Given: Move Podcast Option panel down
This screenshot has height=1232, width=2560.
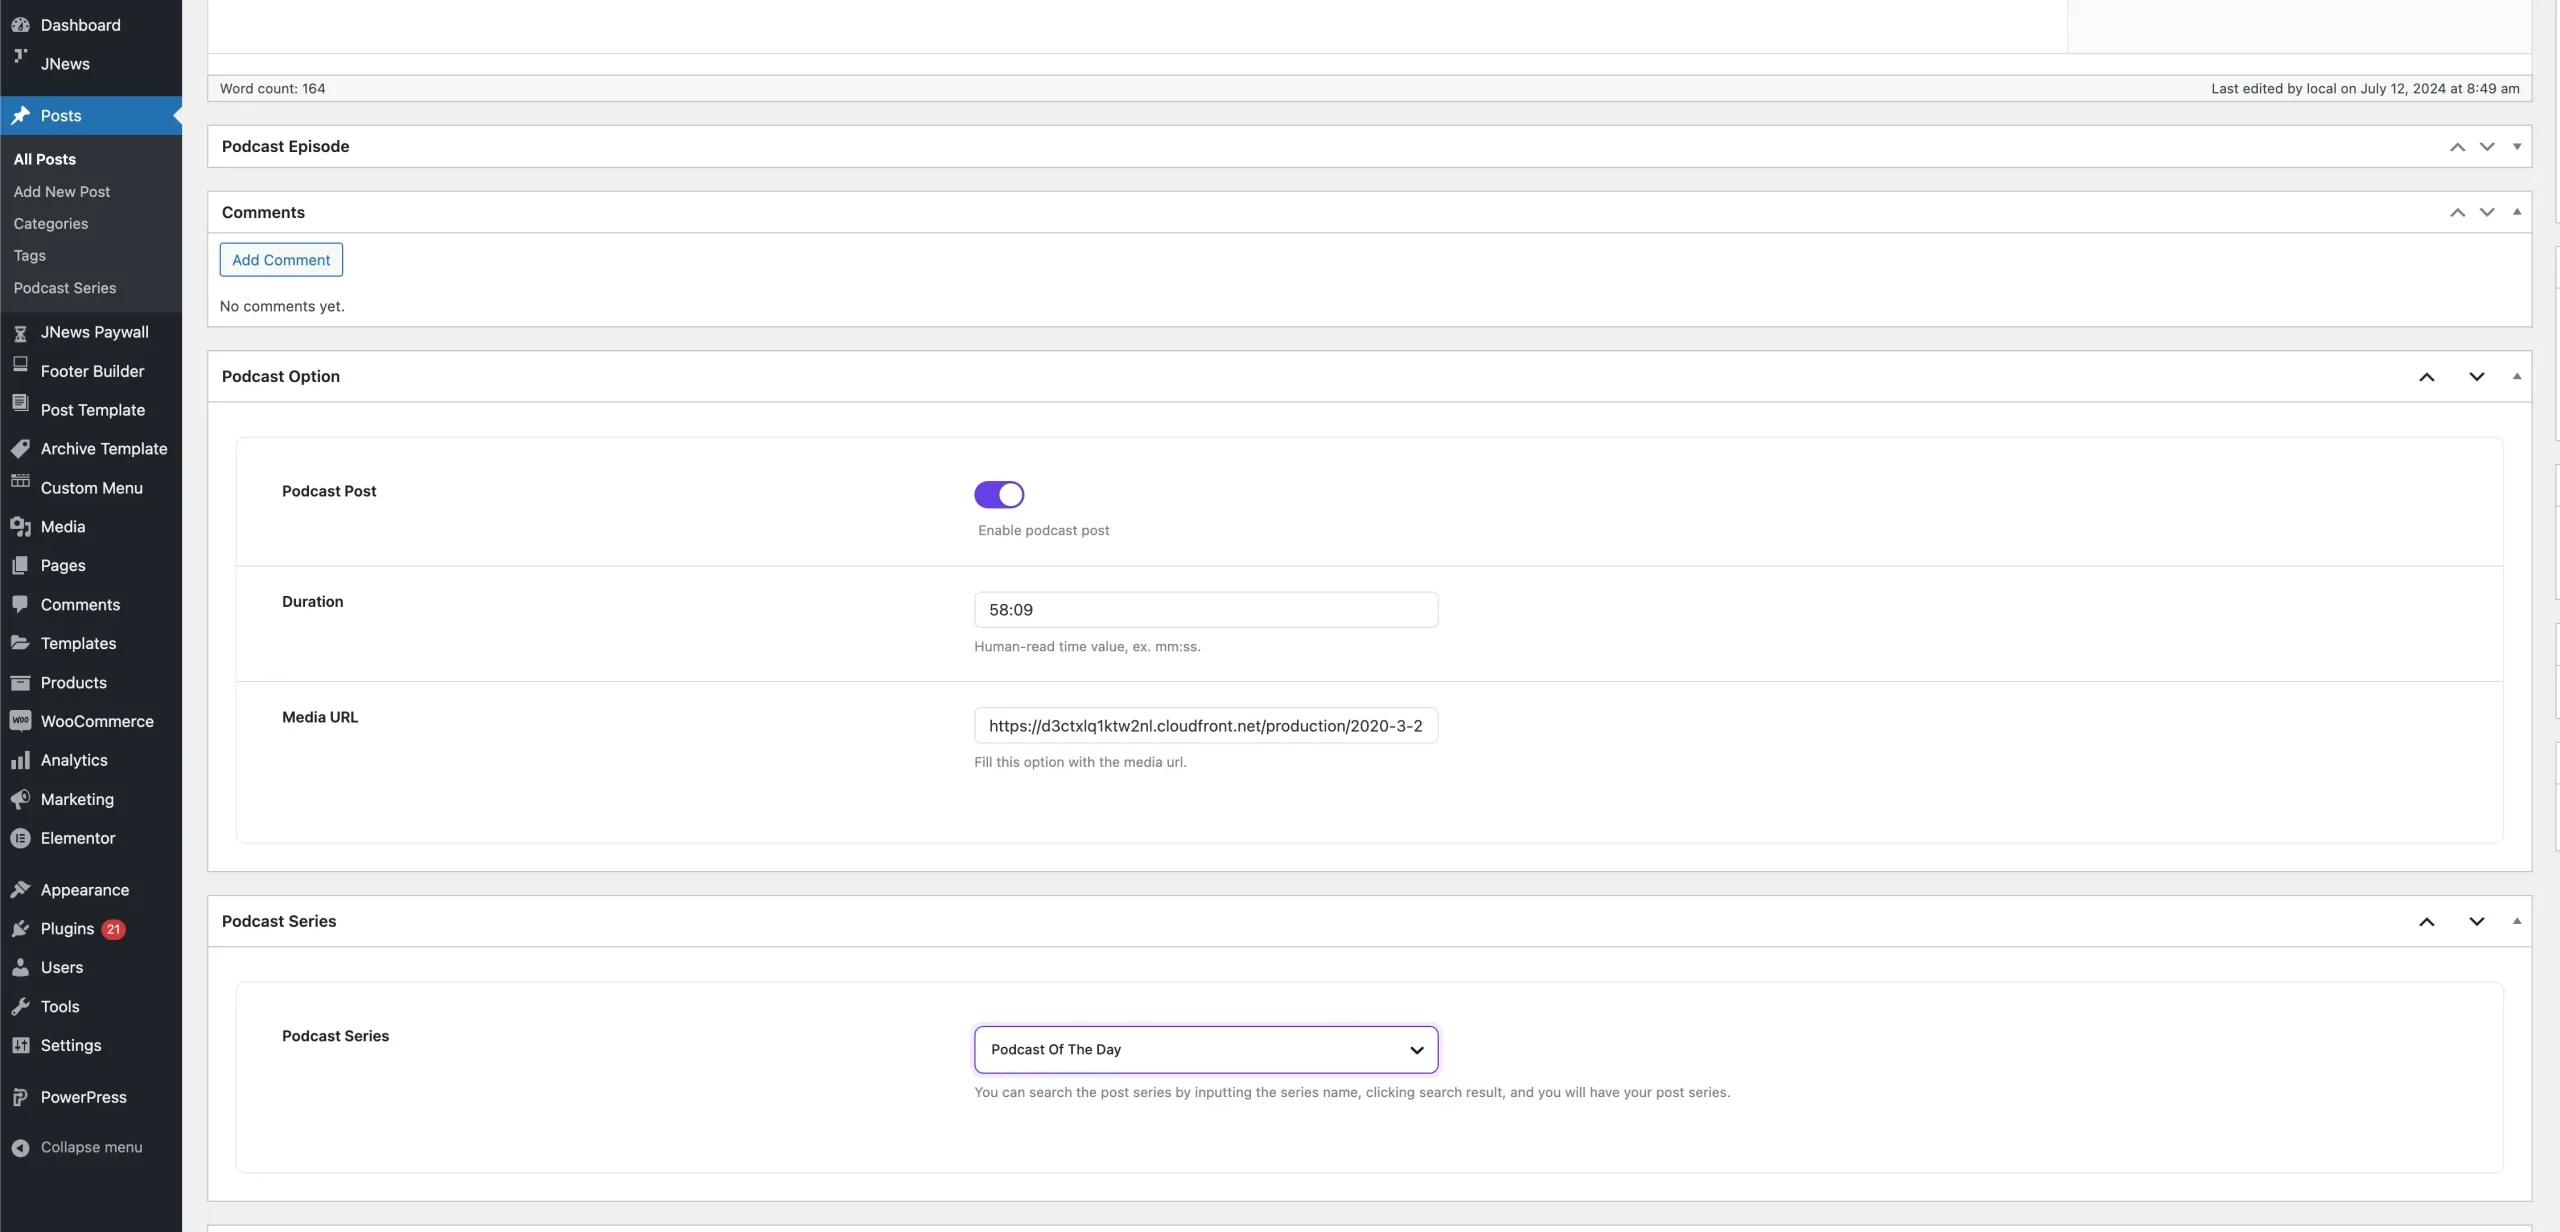Looking at the screenshot, I should tap(2476, 377).
